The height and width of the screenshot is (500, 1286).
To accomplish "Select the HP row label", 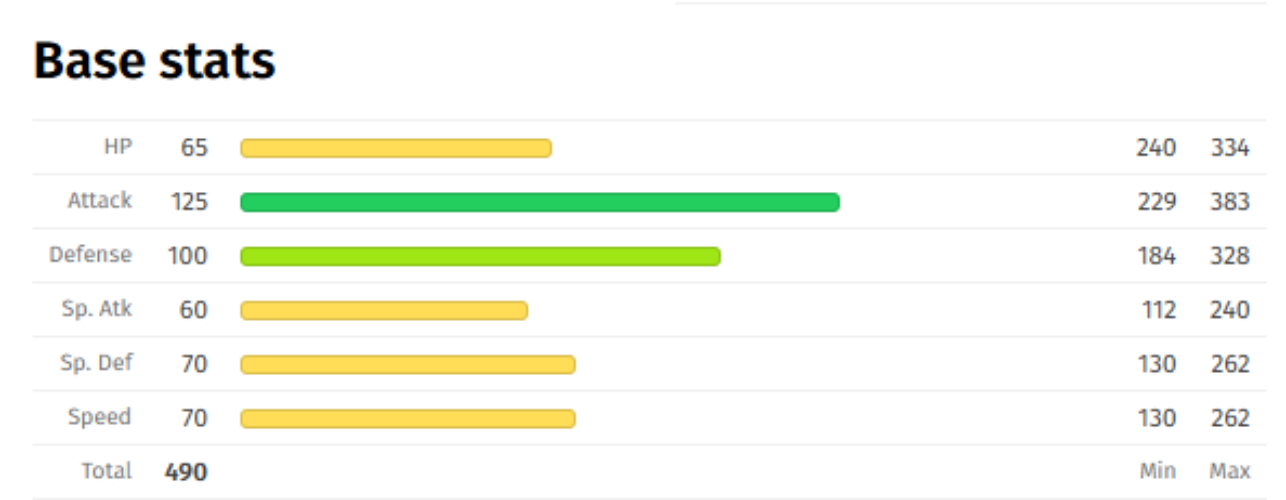I will click(118, 147).
